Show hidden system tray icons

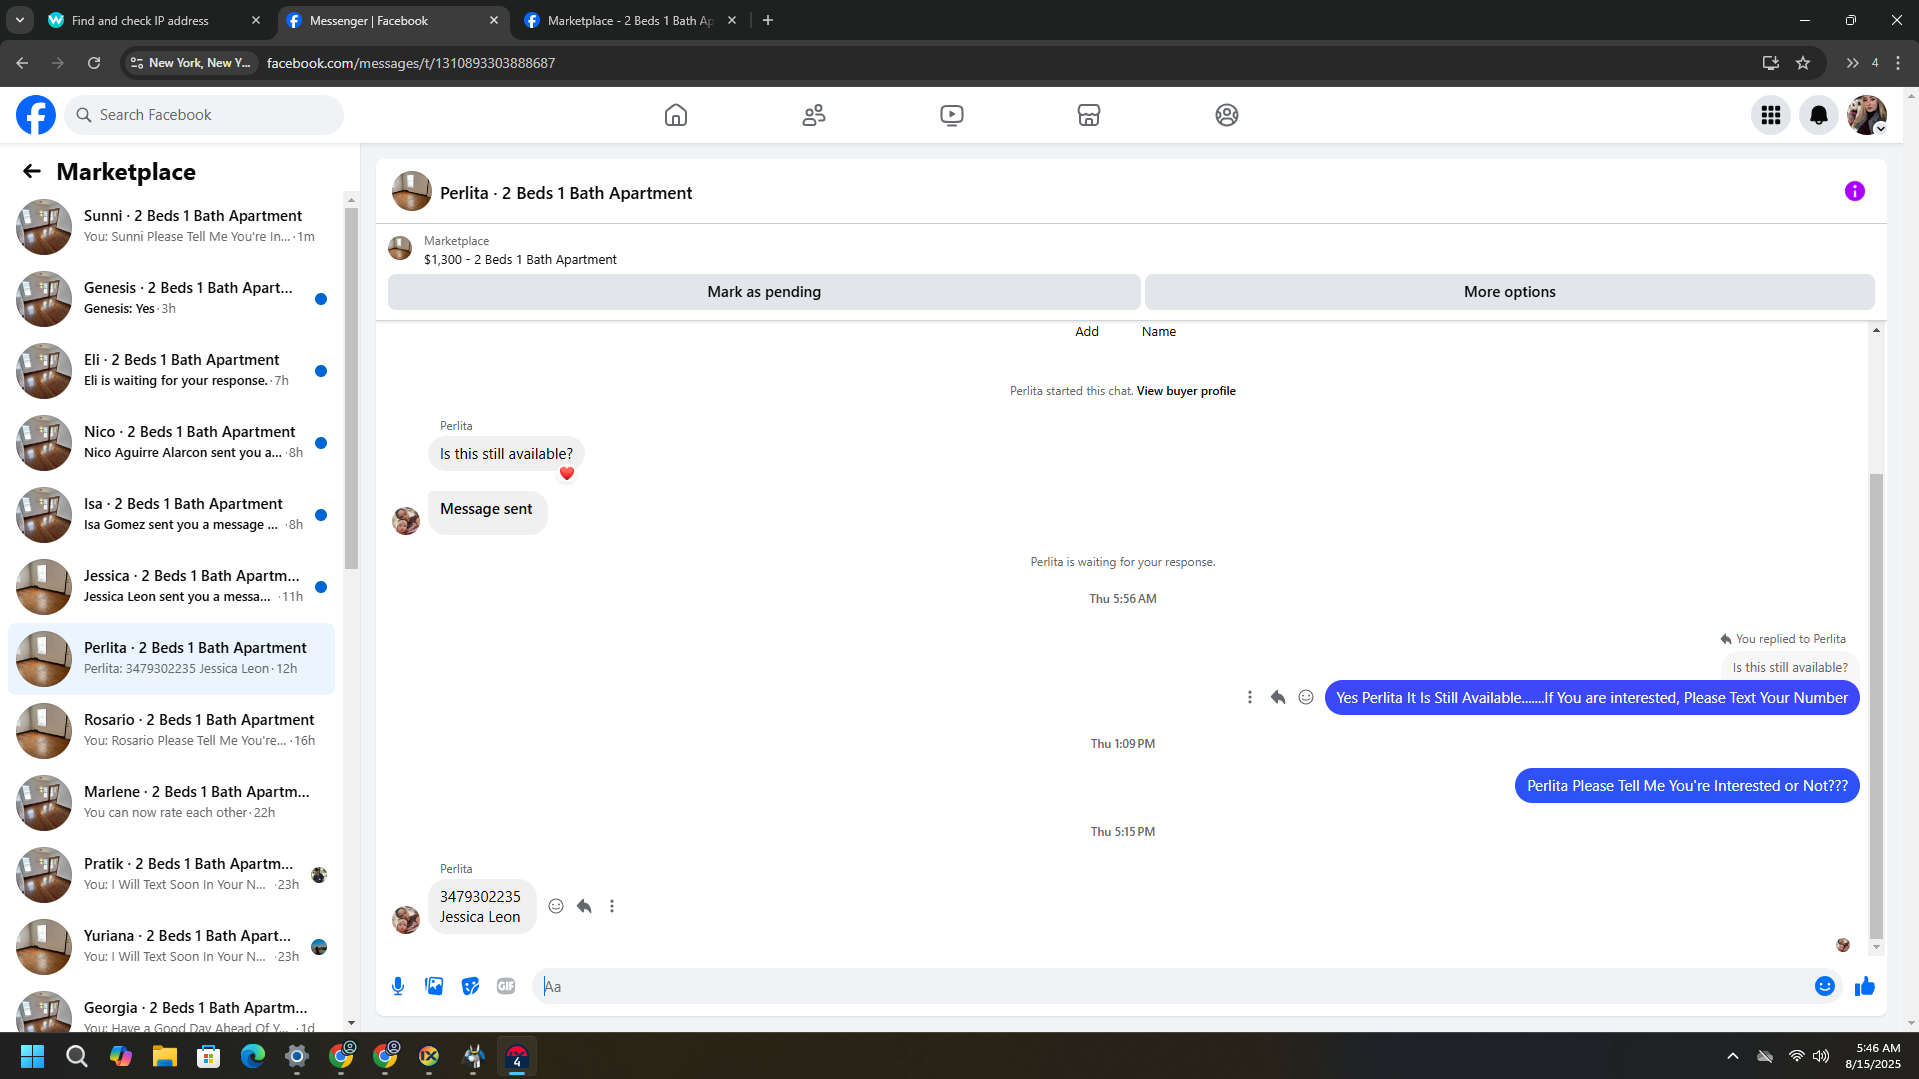[x=1733, y=1056]
